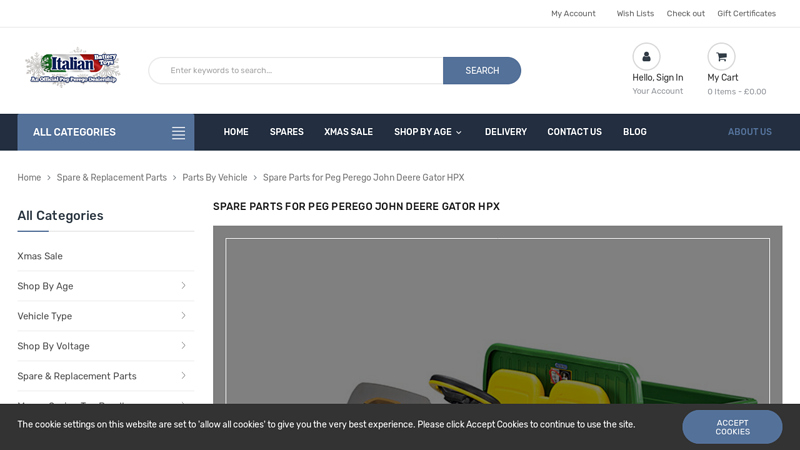
Task: Accept cookies via the Accept Cookies button
Action: (732, 427)
